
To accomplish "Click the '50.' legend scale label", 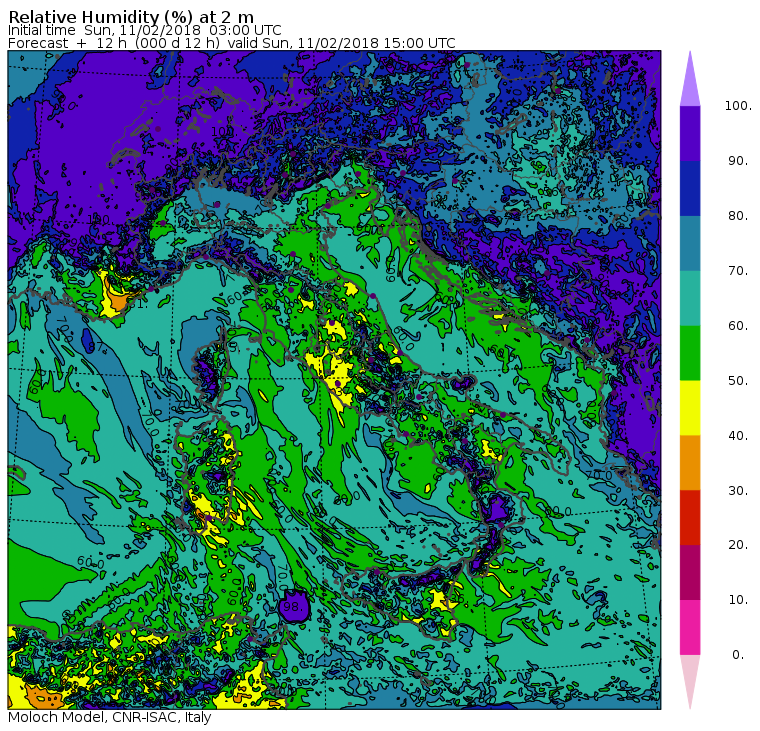I will click(x=738, y=381).
